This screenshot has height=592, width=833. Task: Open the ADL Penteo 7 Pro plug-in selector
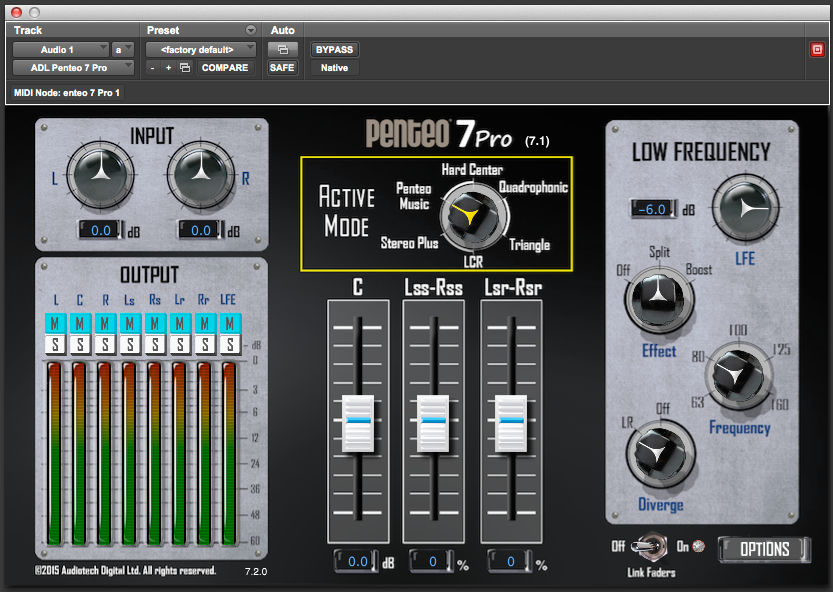(73, 67)
